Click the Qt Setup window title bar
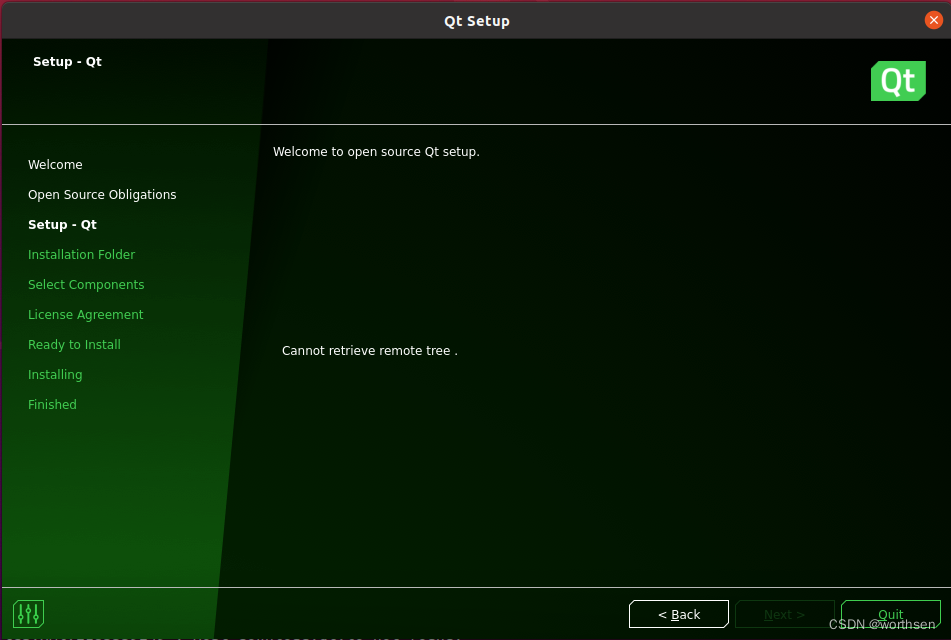 point(476,21)
